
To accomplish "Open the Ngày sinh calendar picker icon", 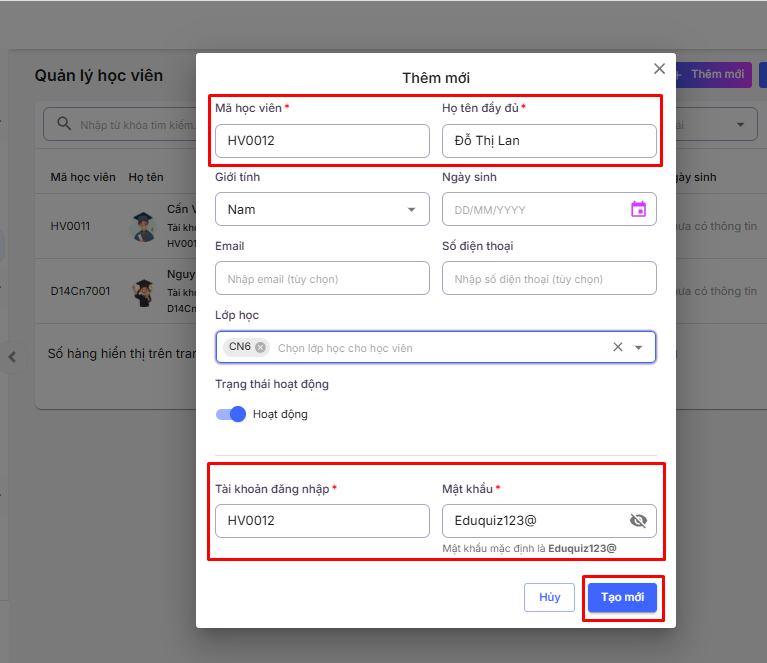I will tap(638, 209).
